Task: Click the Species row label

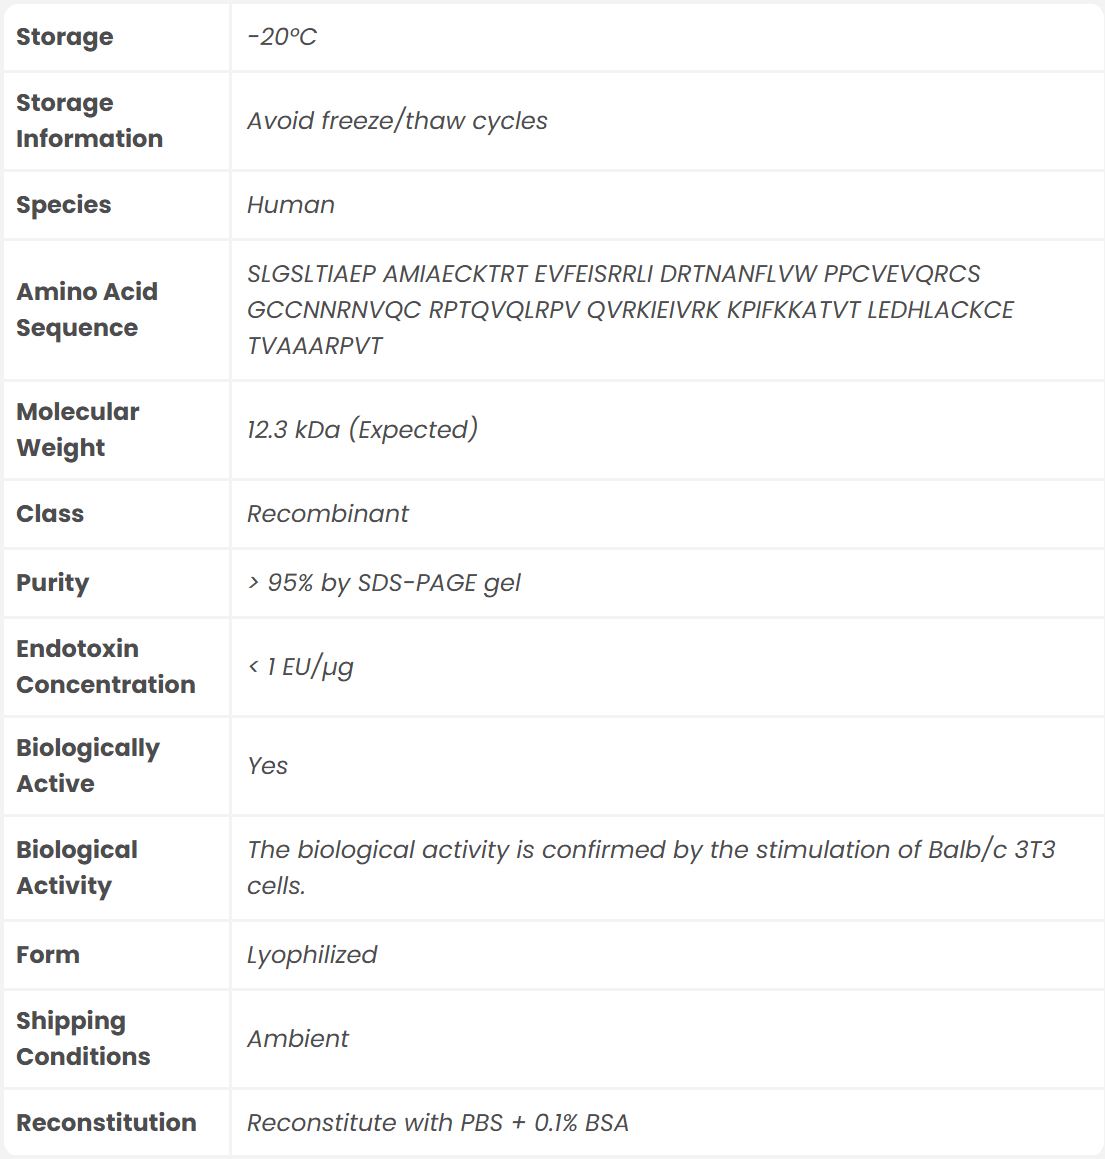Action: click(x=64, y=205)
